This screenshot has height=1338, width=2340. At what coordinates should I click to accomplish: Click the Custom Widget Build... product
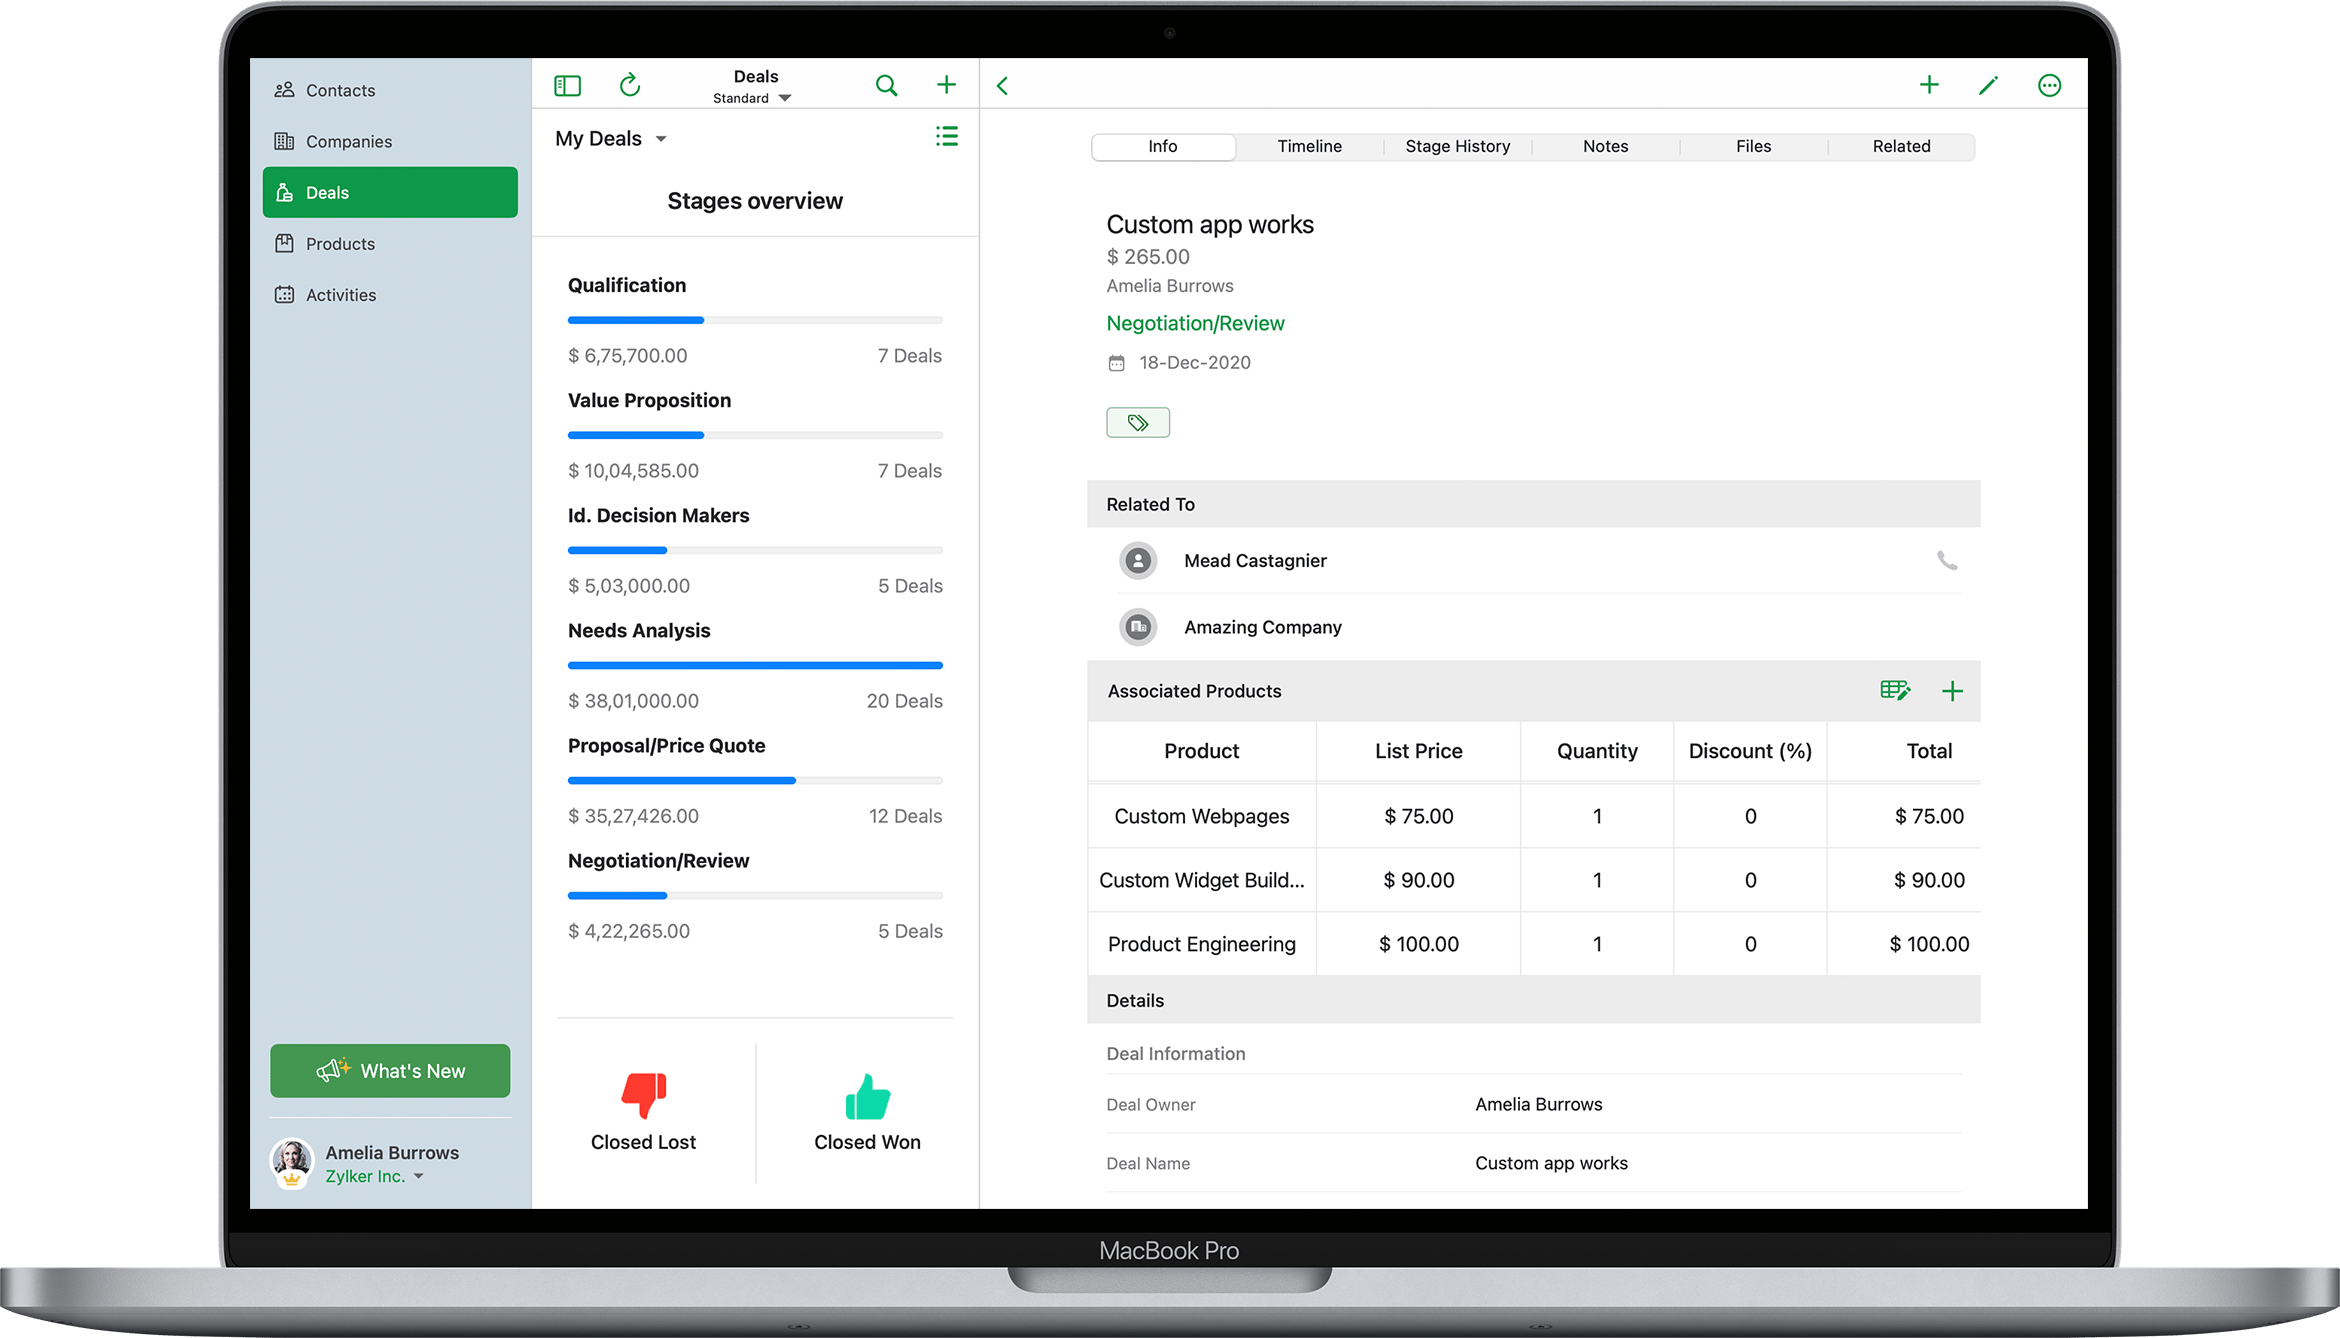pos(1201,880)
